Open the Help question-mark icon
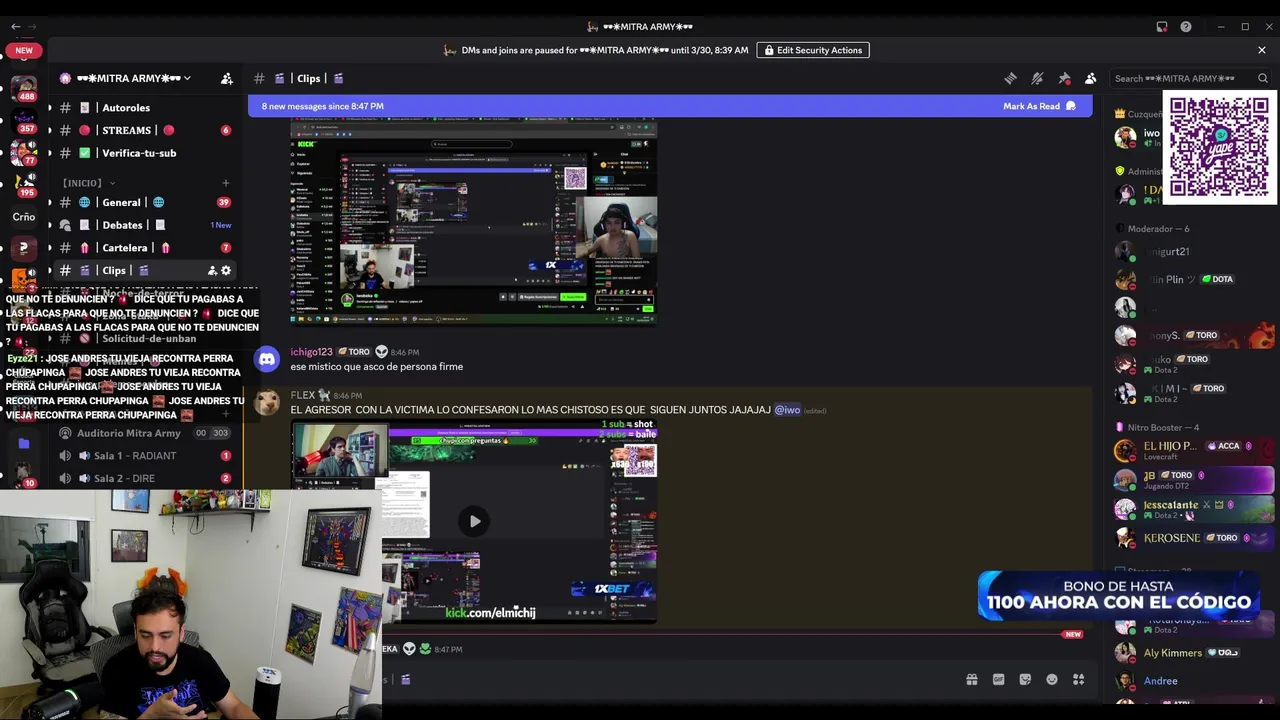 pyautogui.click(x=1186, y=27)
